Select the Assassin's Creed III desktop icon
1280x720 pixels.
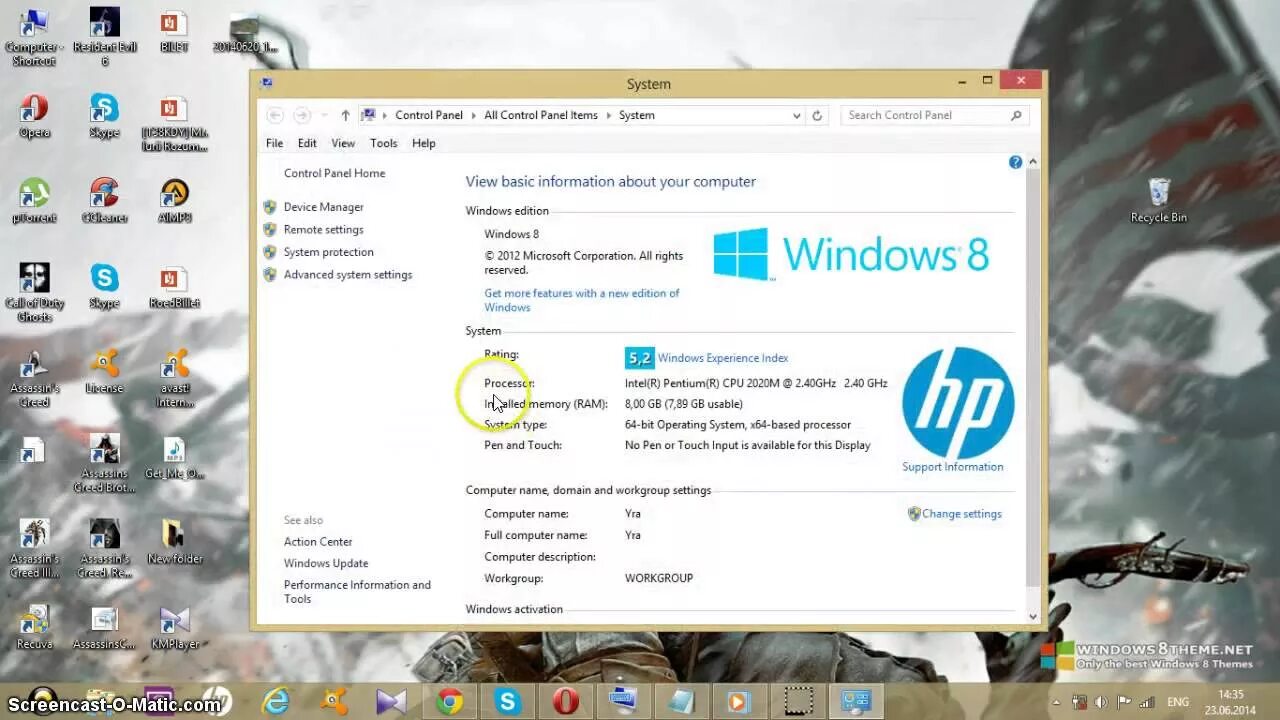pos(34,549)
